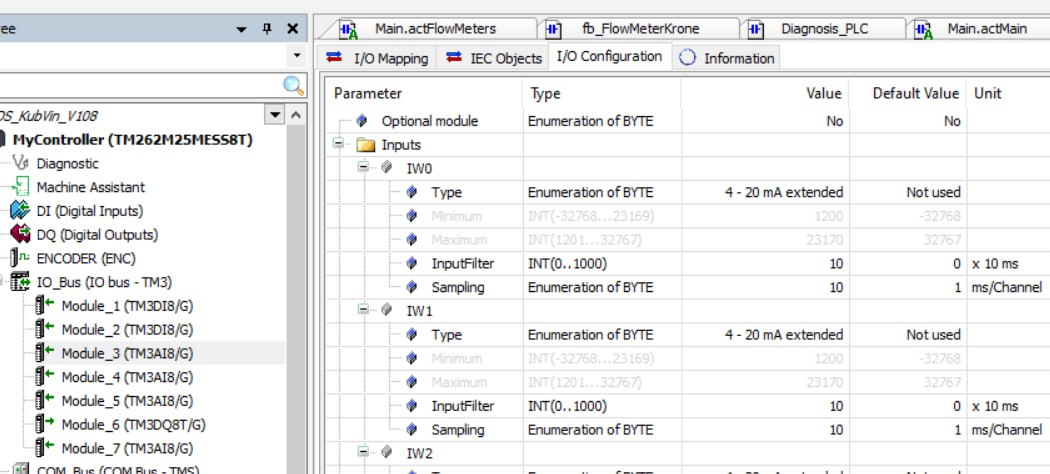
Task: Click the I/O Mapping tab icon
Action: pyautogui.click(x=334, y=58)
